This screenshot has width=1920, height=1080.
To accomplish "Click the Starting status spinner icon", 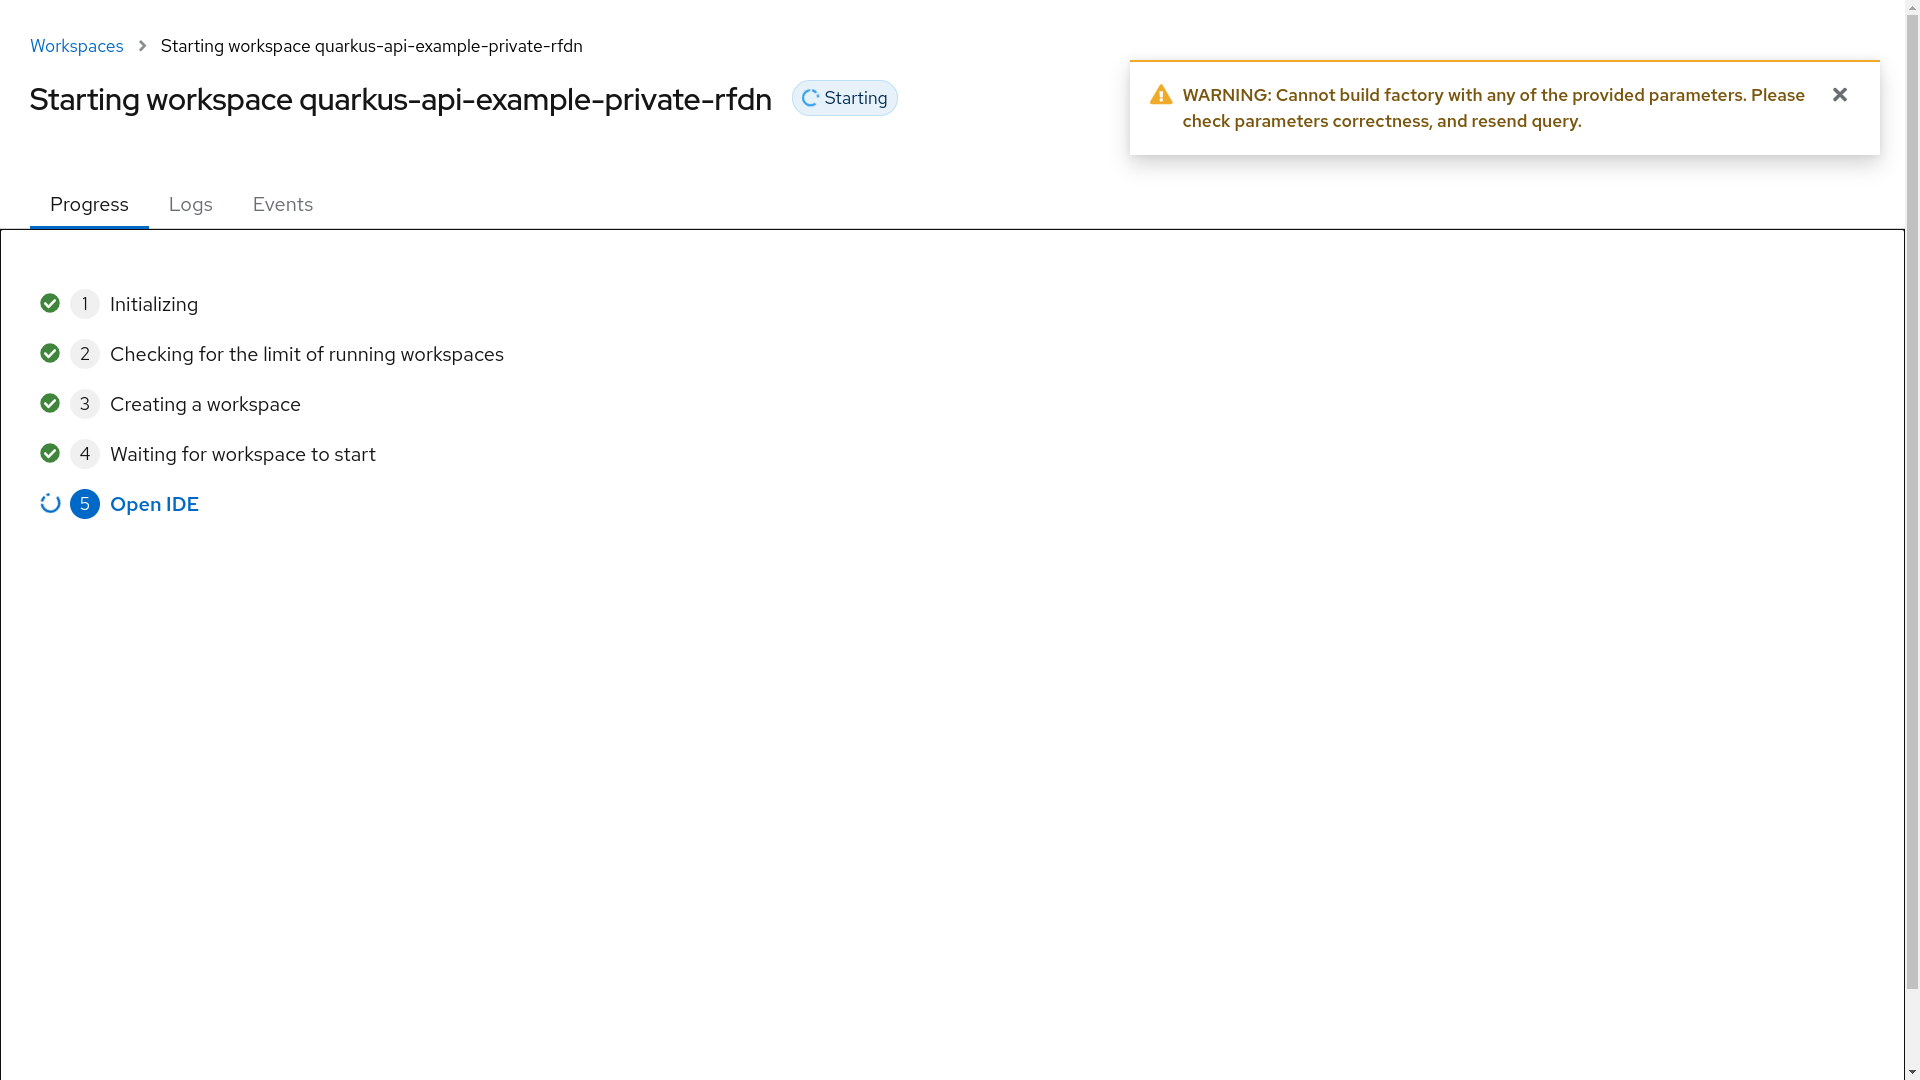I will tap(811, 98).
